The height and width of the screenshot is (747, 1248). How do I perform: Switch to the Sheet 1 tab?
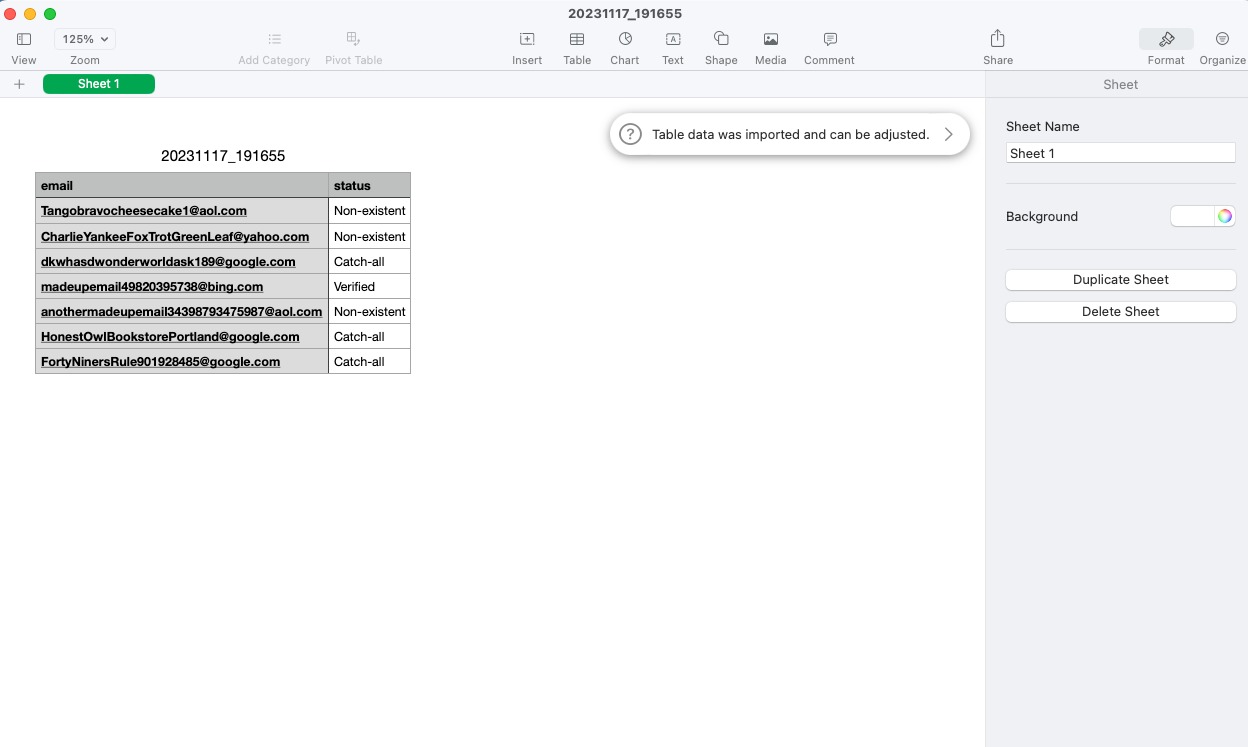click(98, 84)
